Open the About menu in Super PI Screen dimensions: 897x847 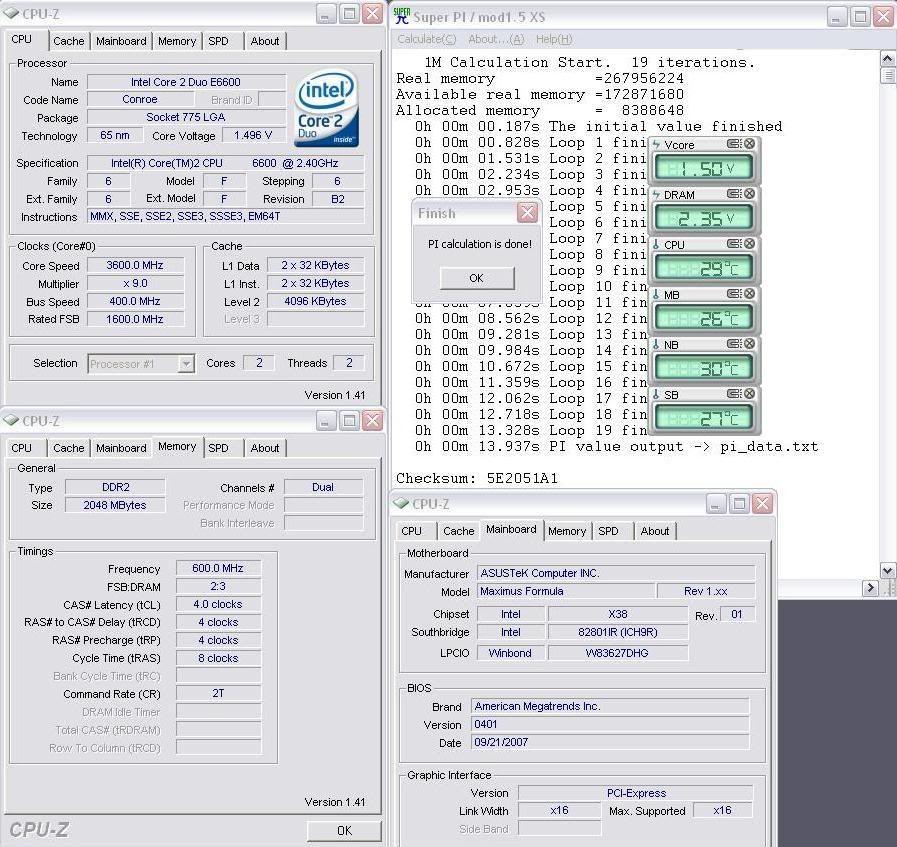[x=496, y=39]
